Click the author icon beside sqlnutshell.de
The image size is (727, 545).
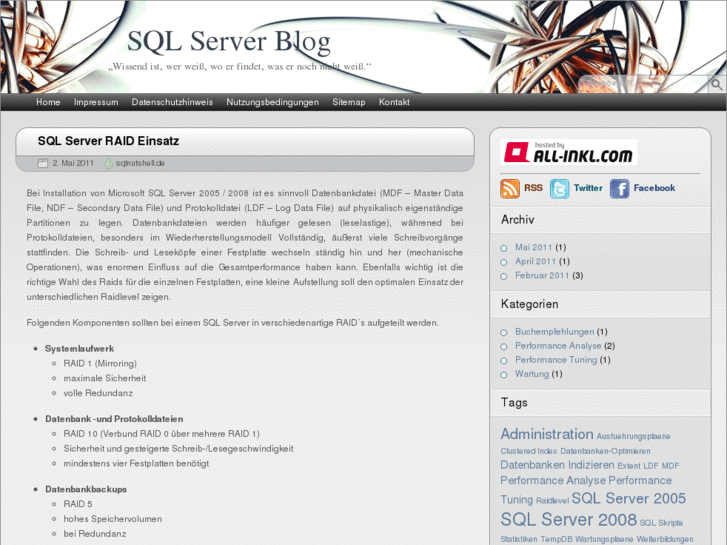(108, 163)
